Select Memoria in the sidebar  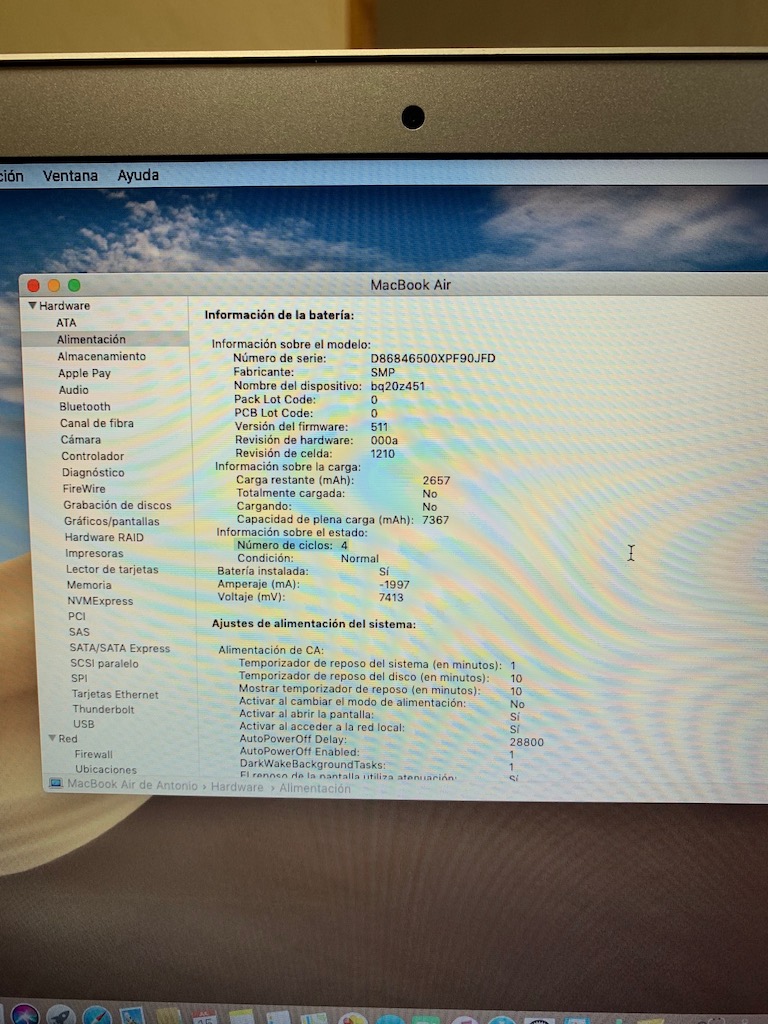(x=89, y=585)
